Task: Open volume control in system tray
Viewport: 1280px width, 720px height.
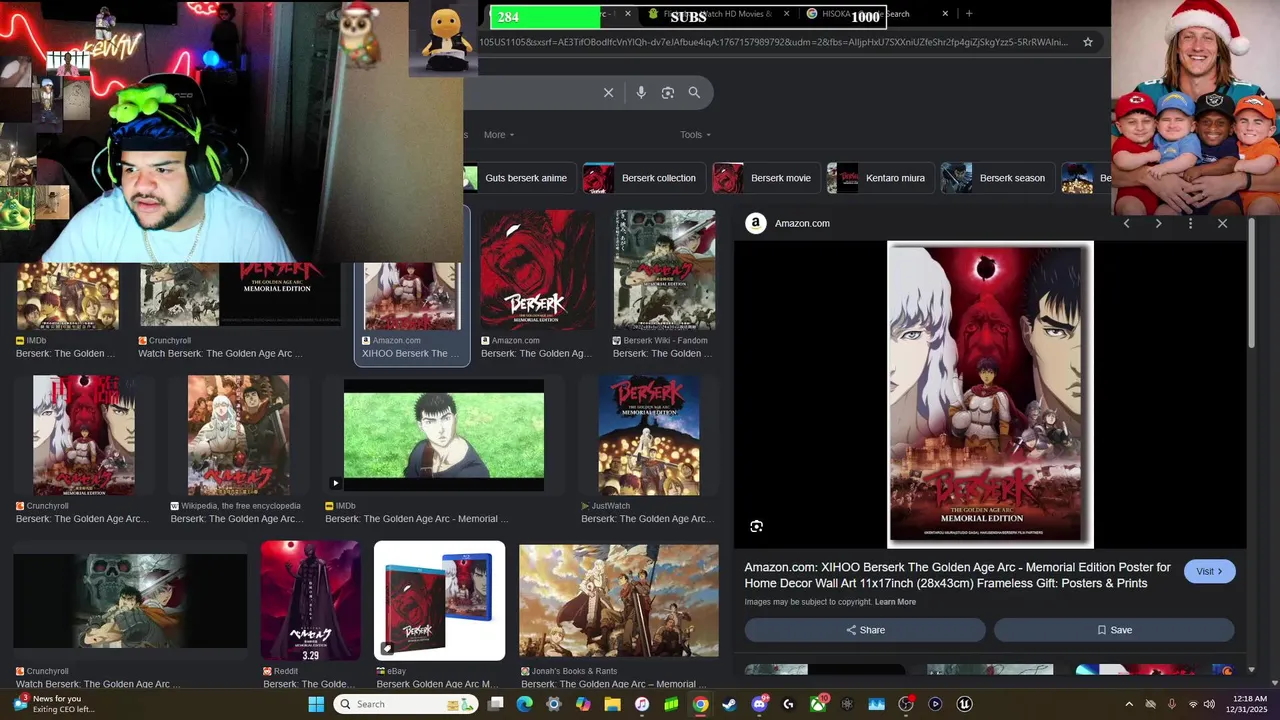Action: [x=1210, y=704]
